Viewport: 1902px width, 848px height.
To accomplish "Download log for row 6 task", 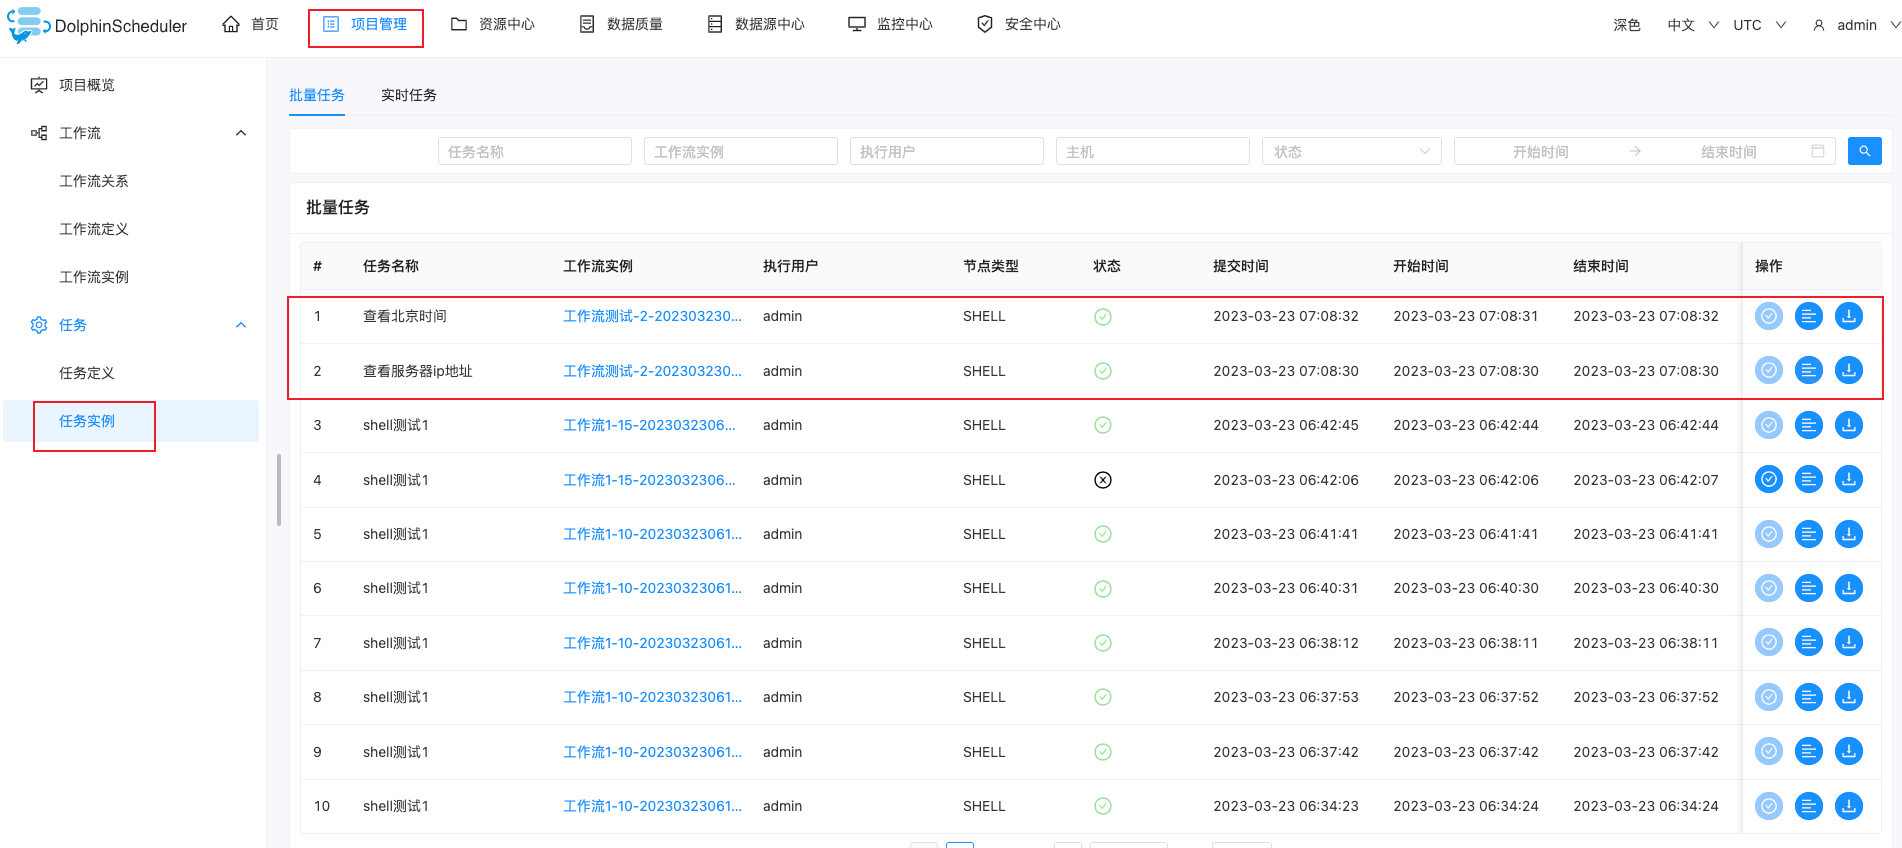I will point(1849,588).
